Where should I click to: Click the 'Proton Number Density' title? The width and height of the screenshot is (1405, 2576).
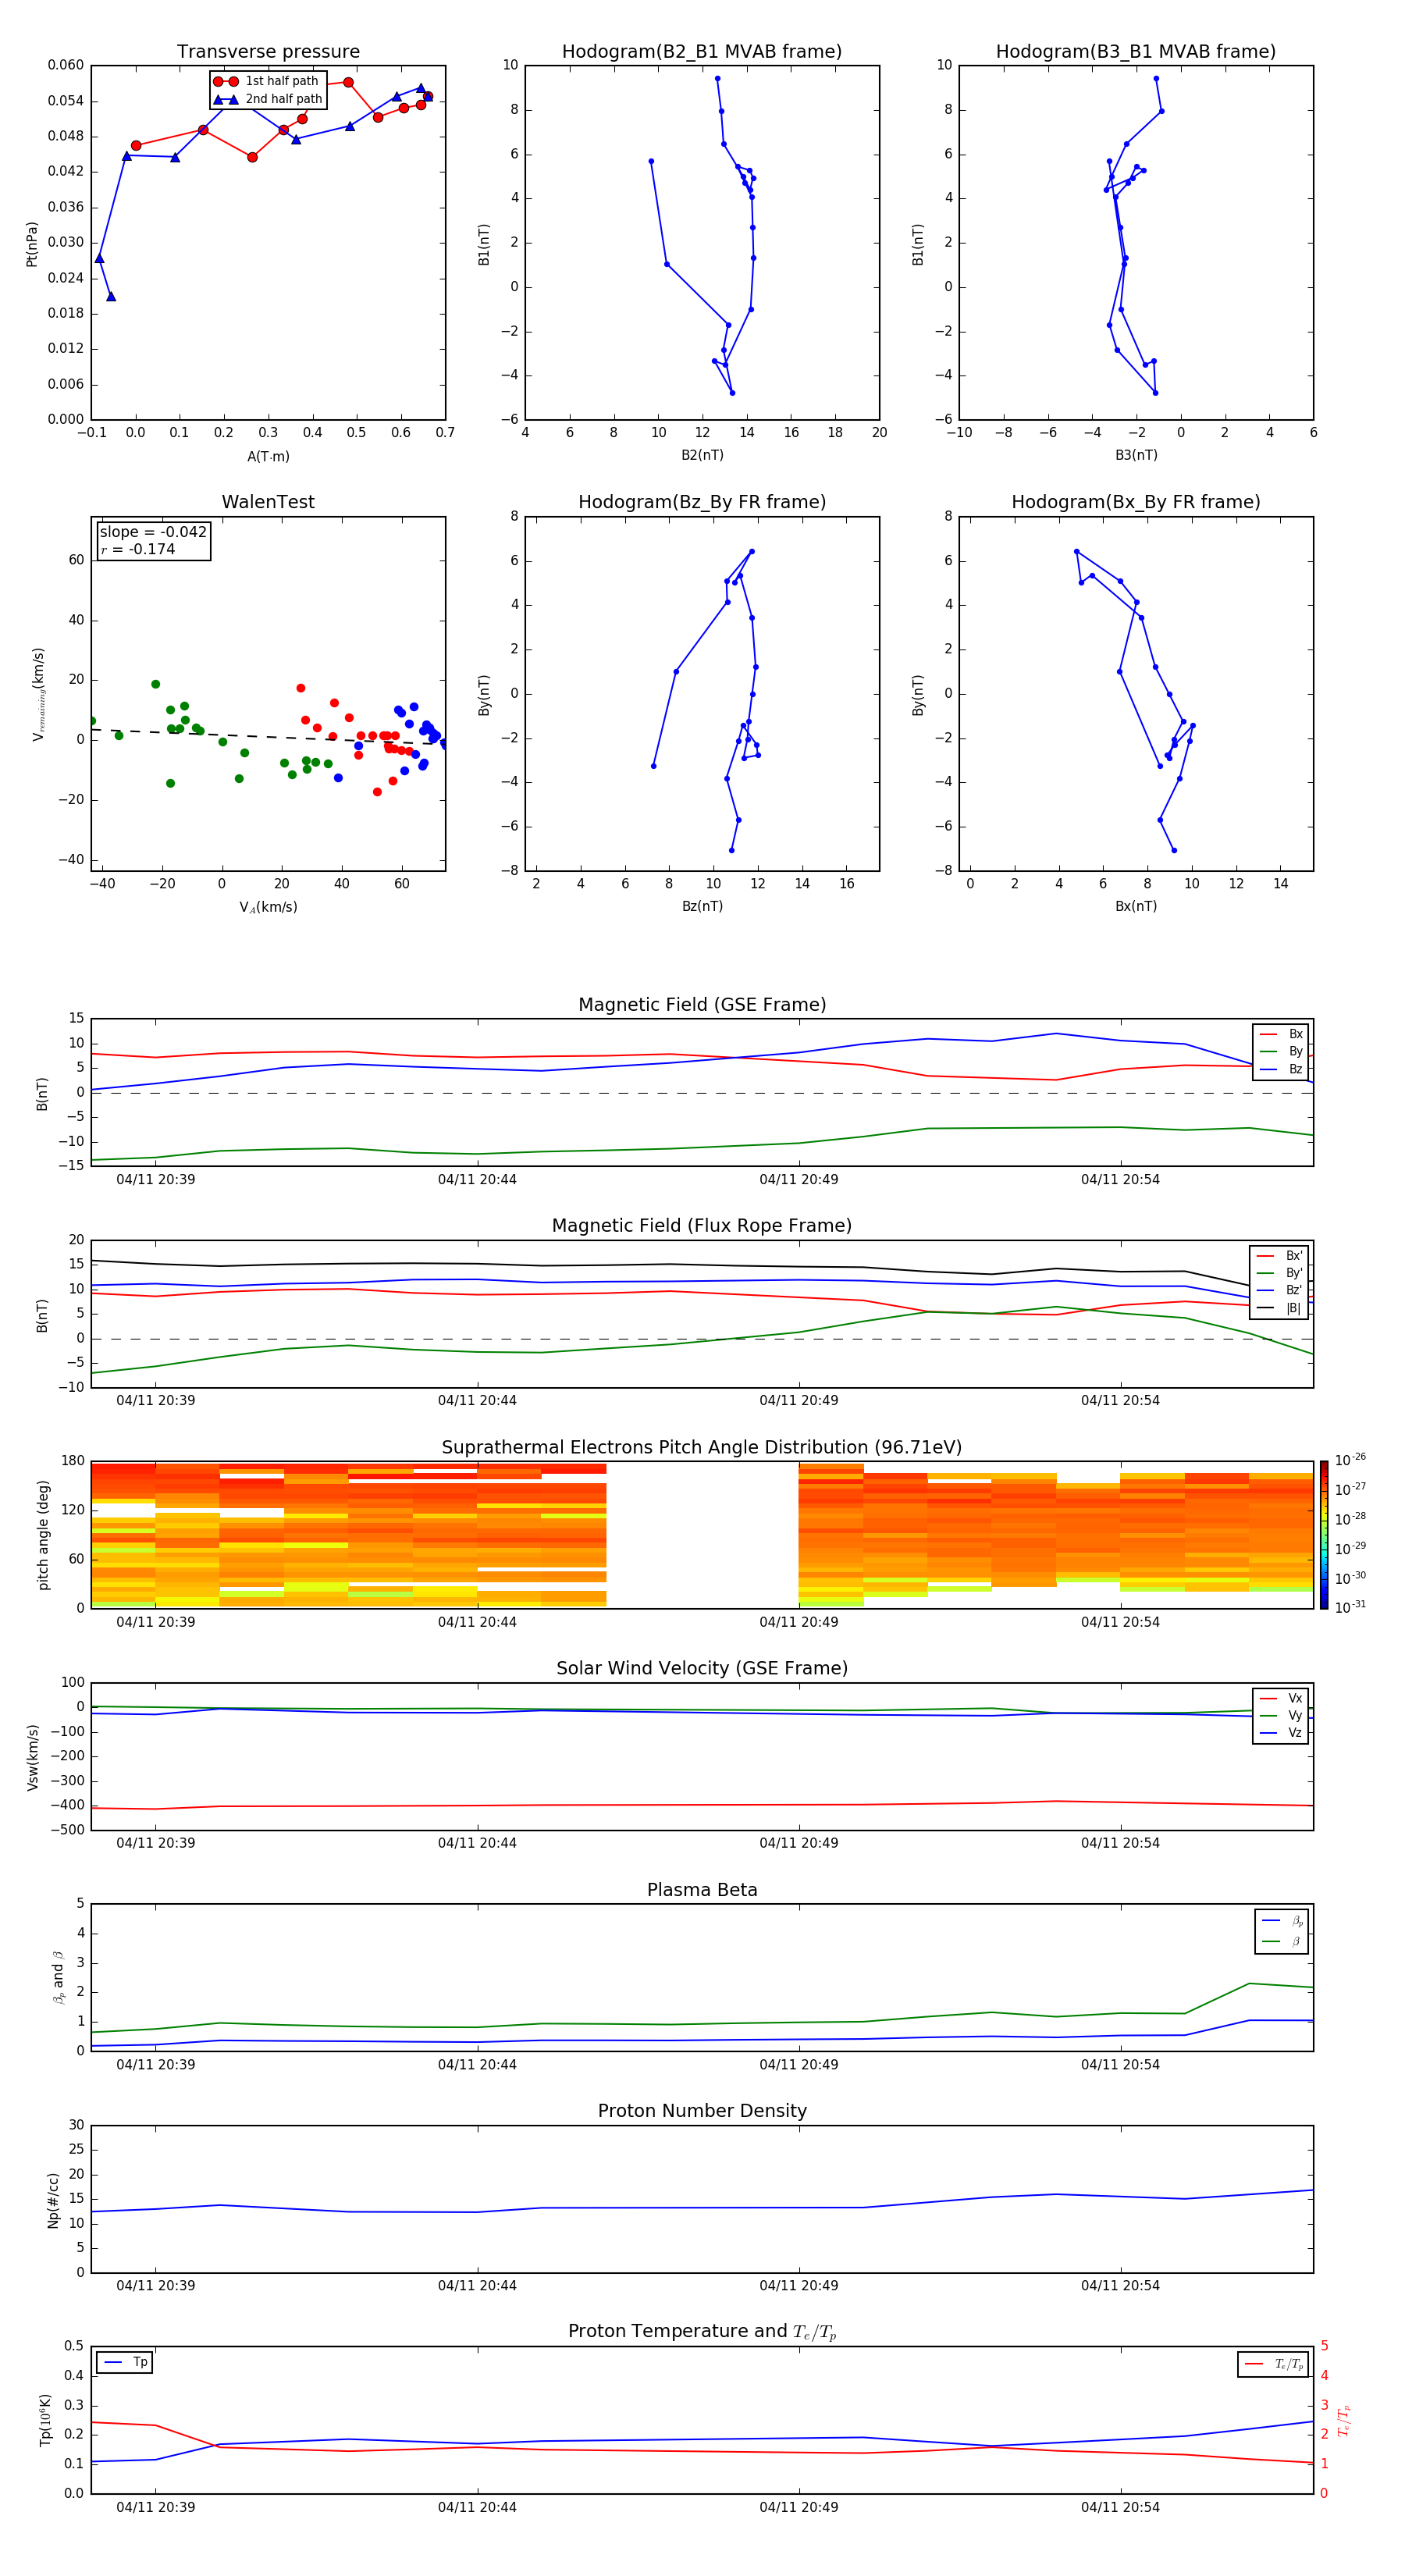coord(702,2111)
